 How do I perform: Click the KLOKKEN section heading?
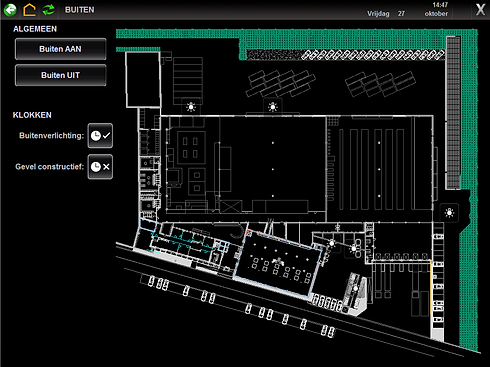(32, 115)
